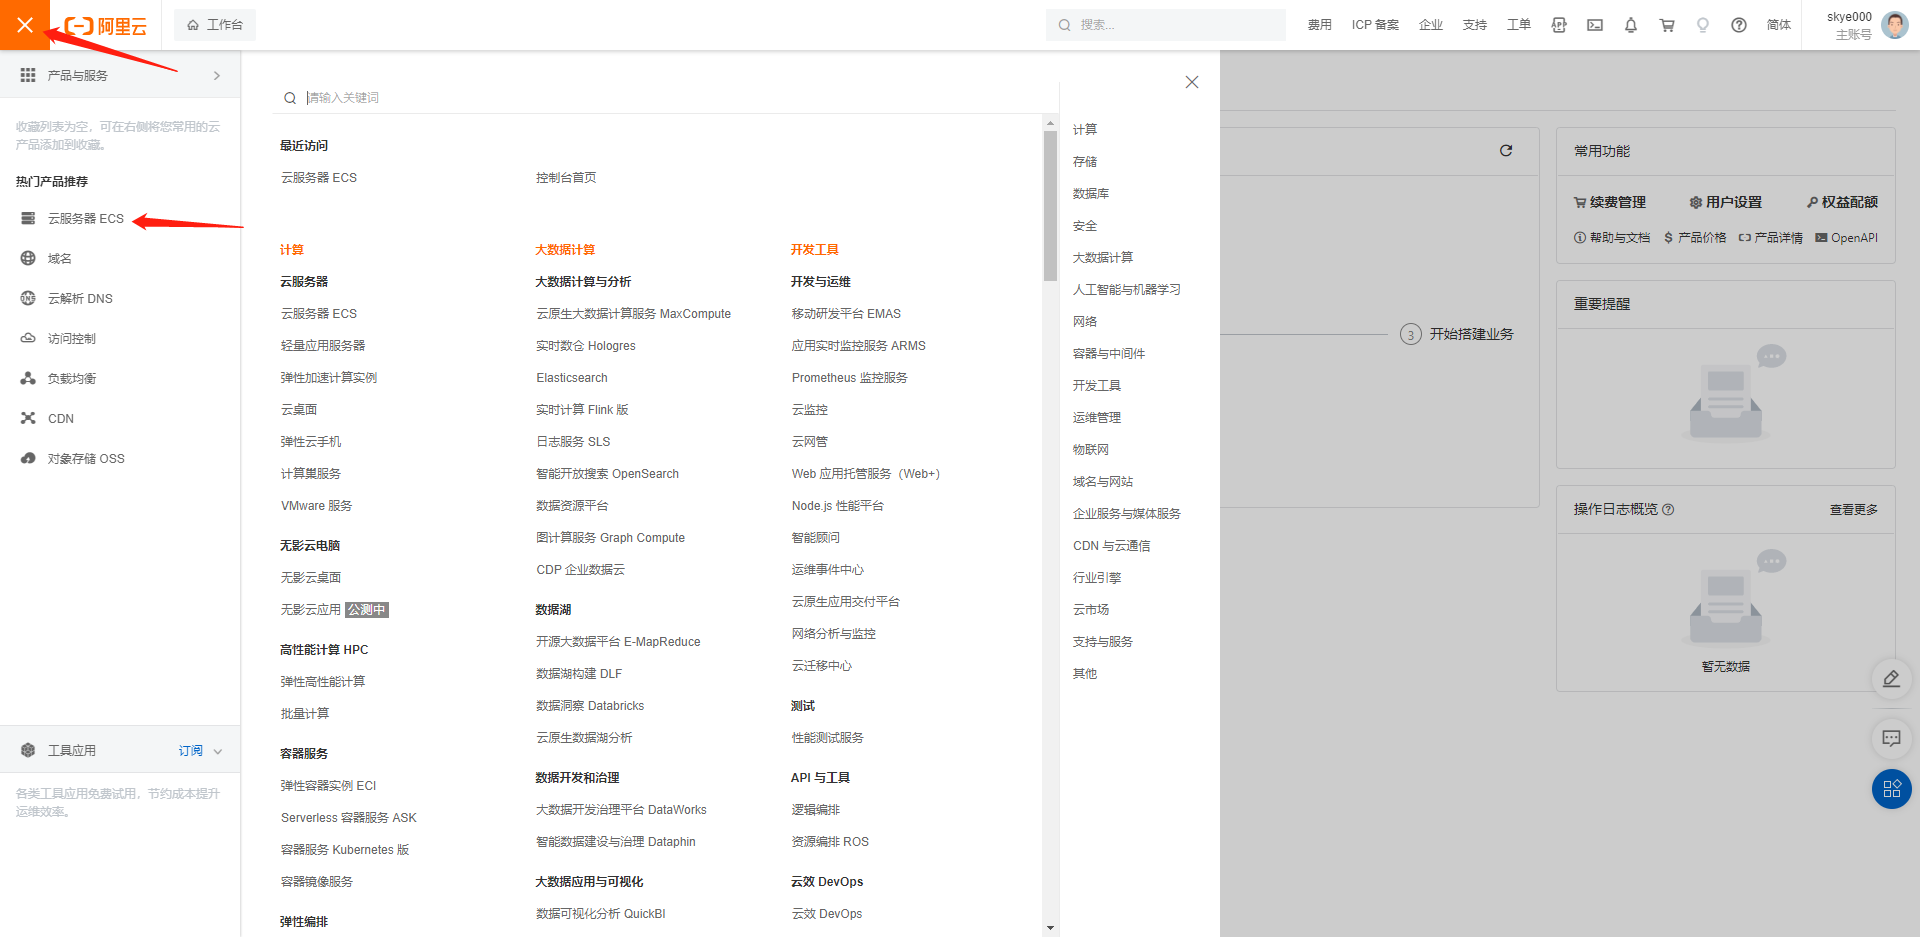Check notifications via the bell icon

[x=1631, y=24]
